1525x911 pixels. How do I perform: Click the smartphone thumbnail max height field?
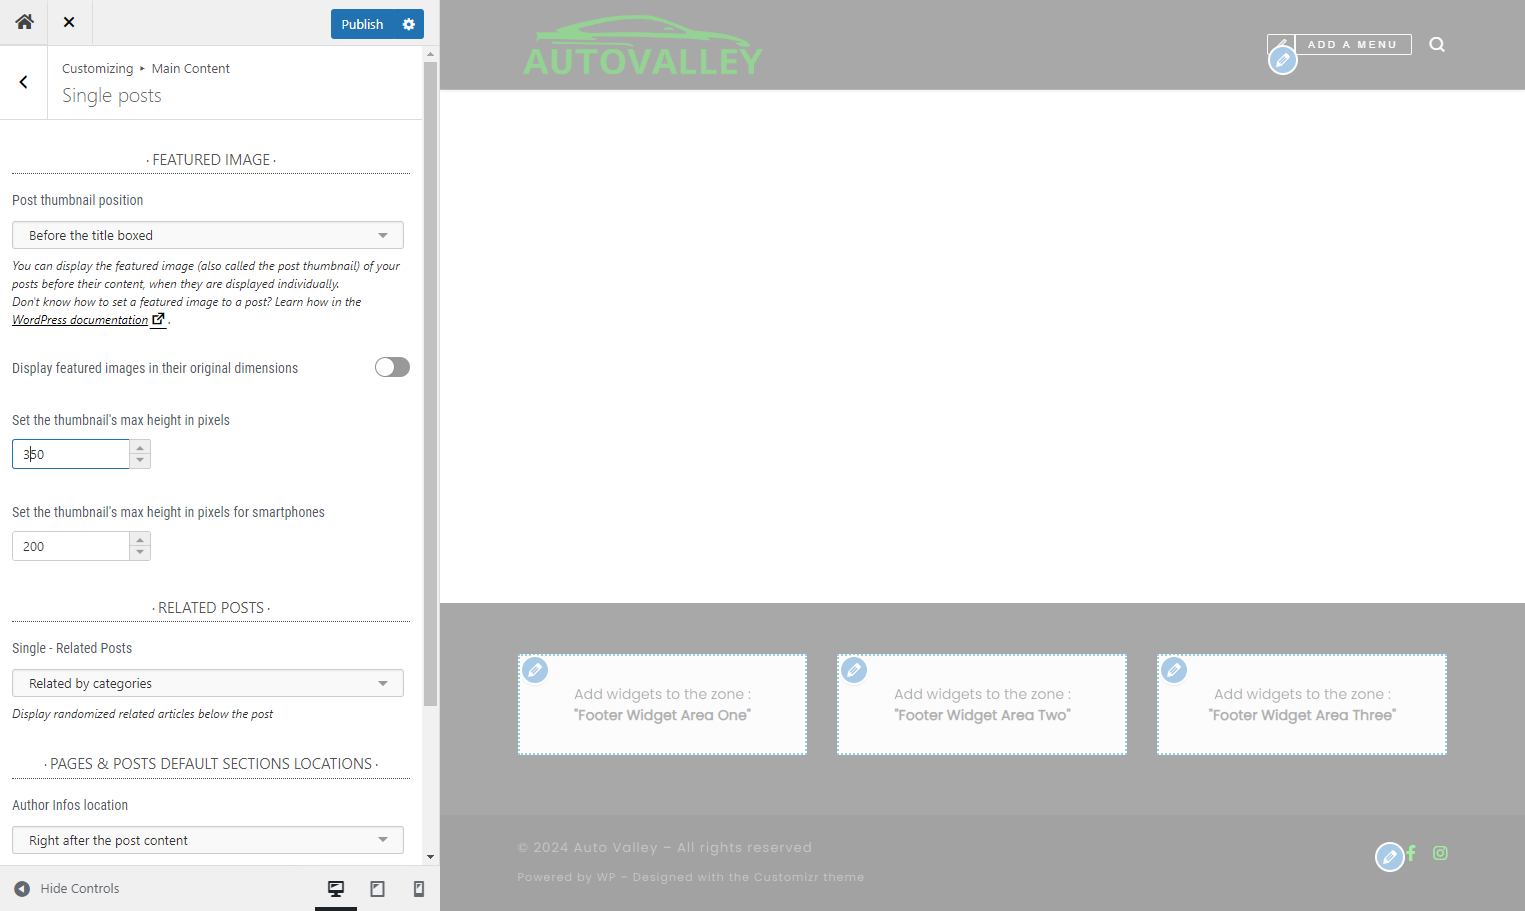tap(71, 546)
